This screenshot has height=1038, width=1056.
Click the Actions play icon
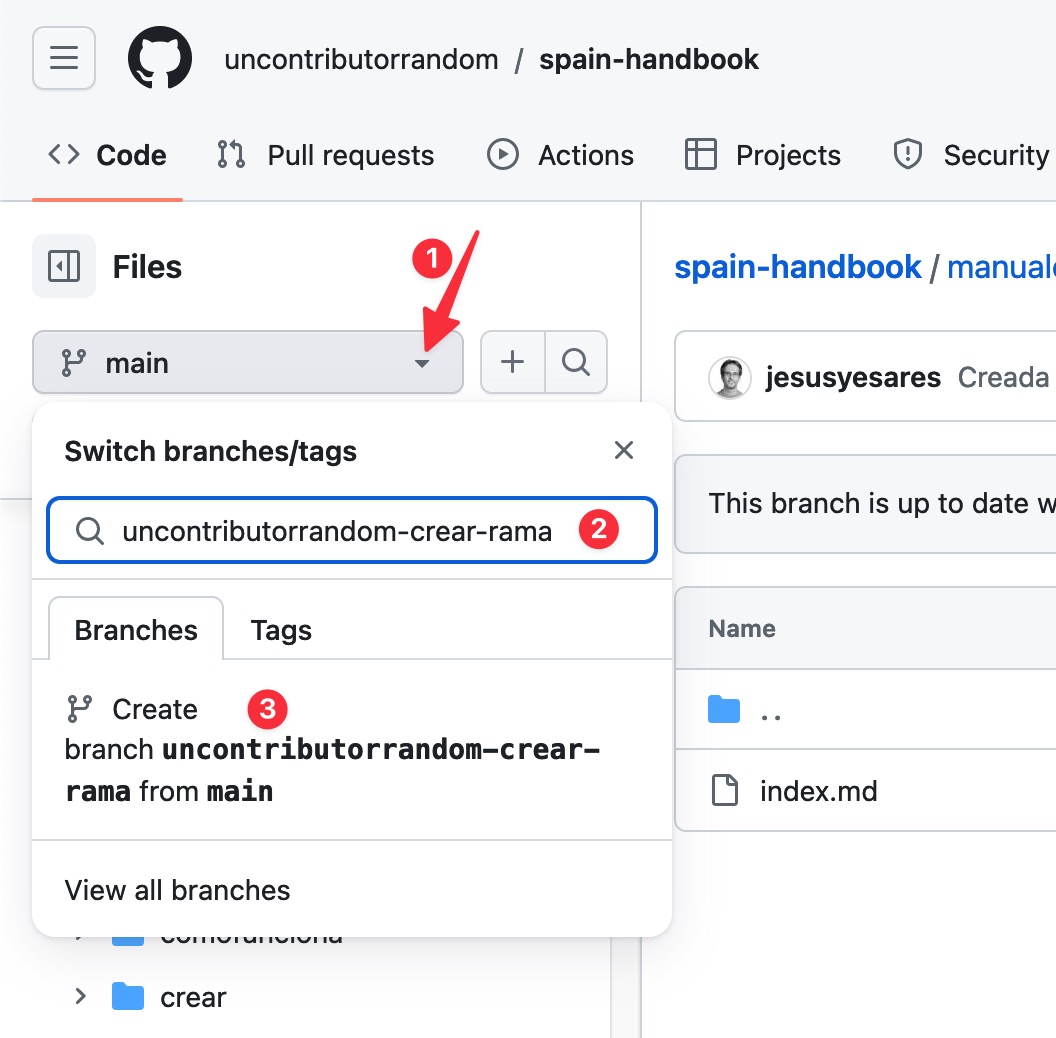(x=503, y=154)
